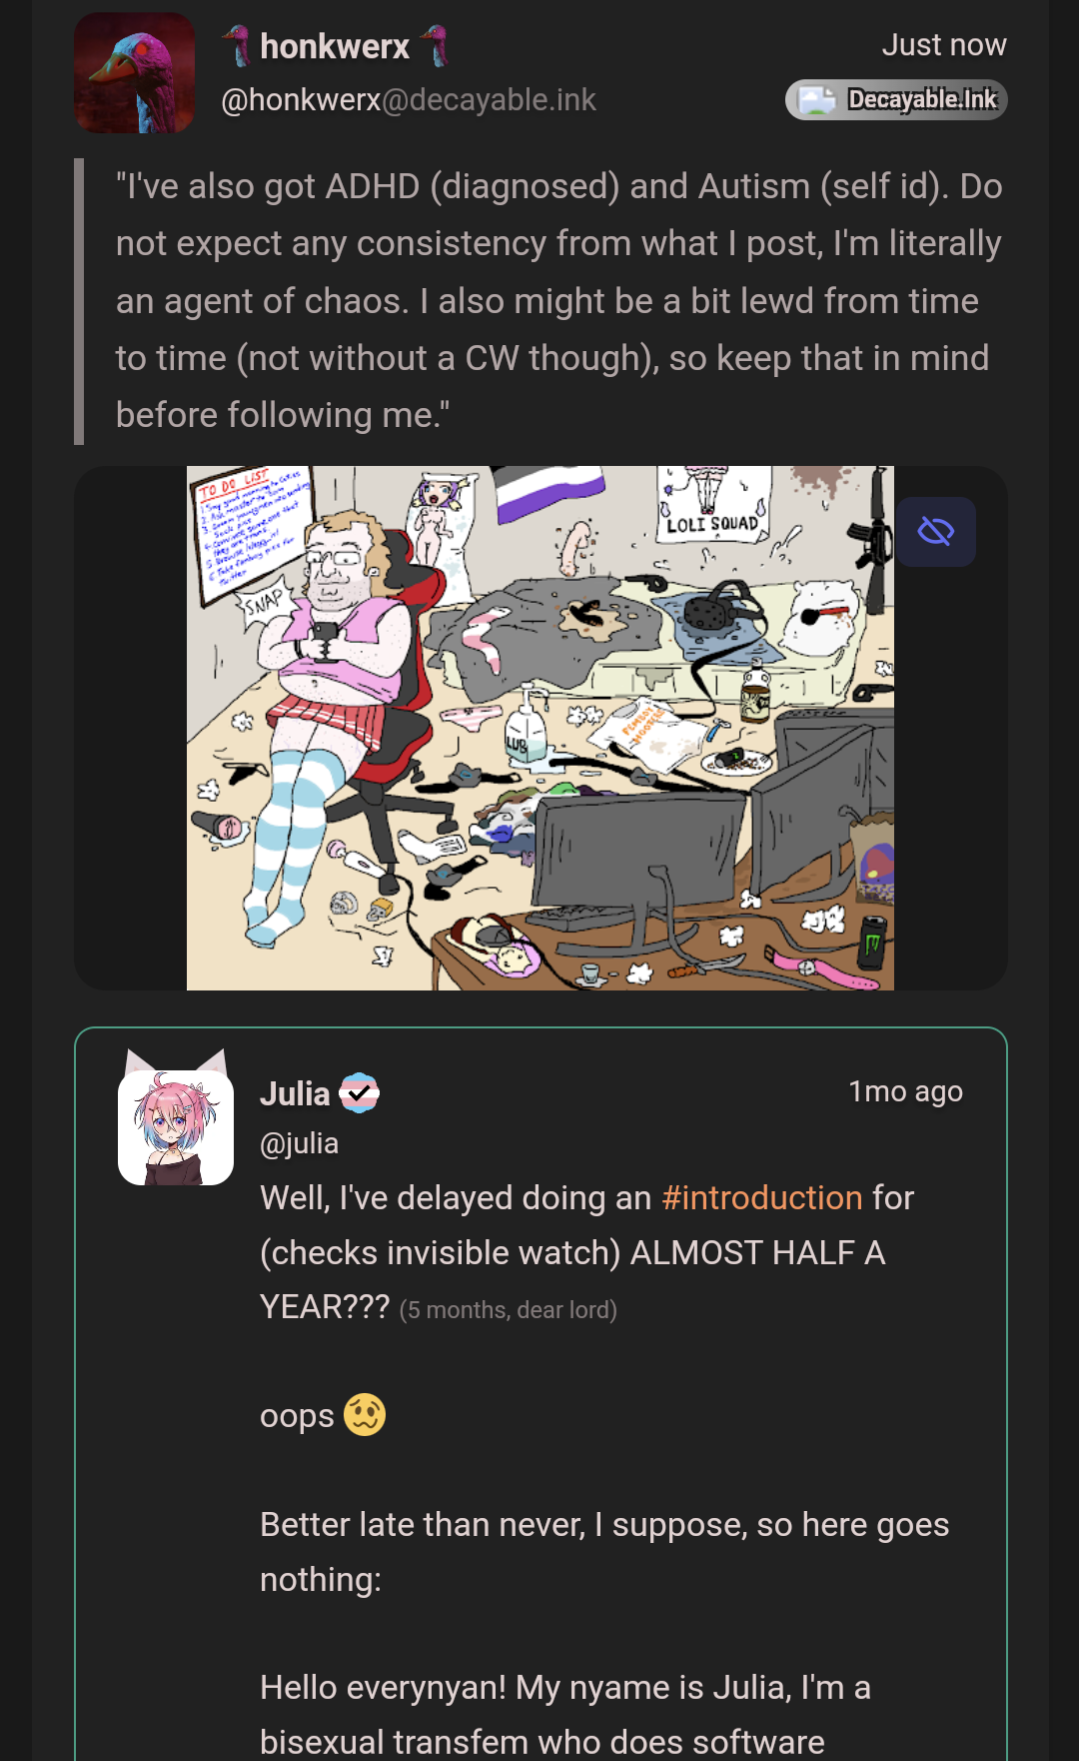Open the 1mo ago timestamp on Julia's post
The height and width of the screenshot is (1761, 1079).
(x=906, y=1091)
